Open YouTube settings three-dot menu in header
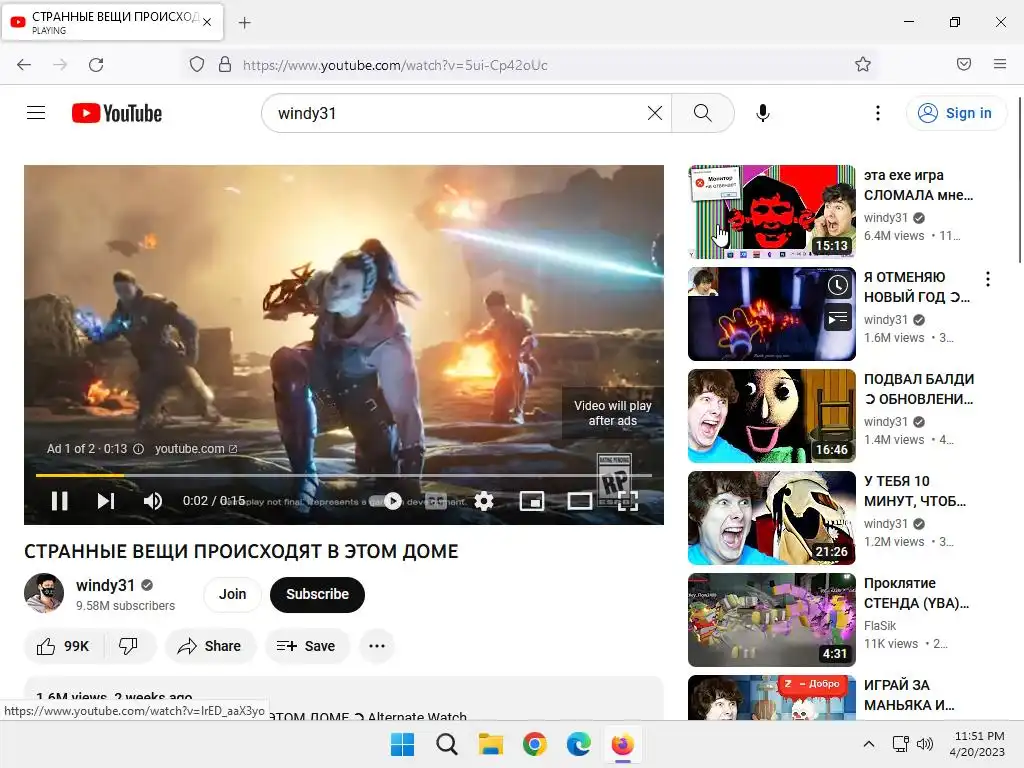The width and height of the screenshot is (1024, 768). pyautogui.click(x=878, y=113)
